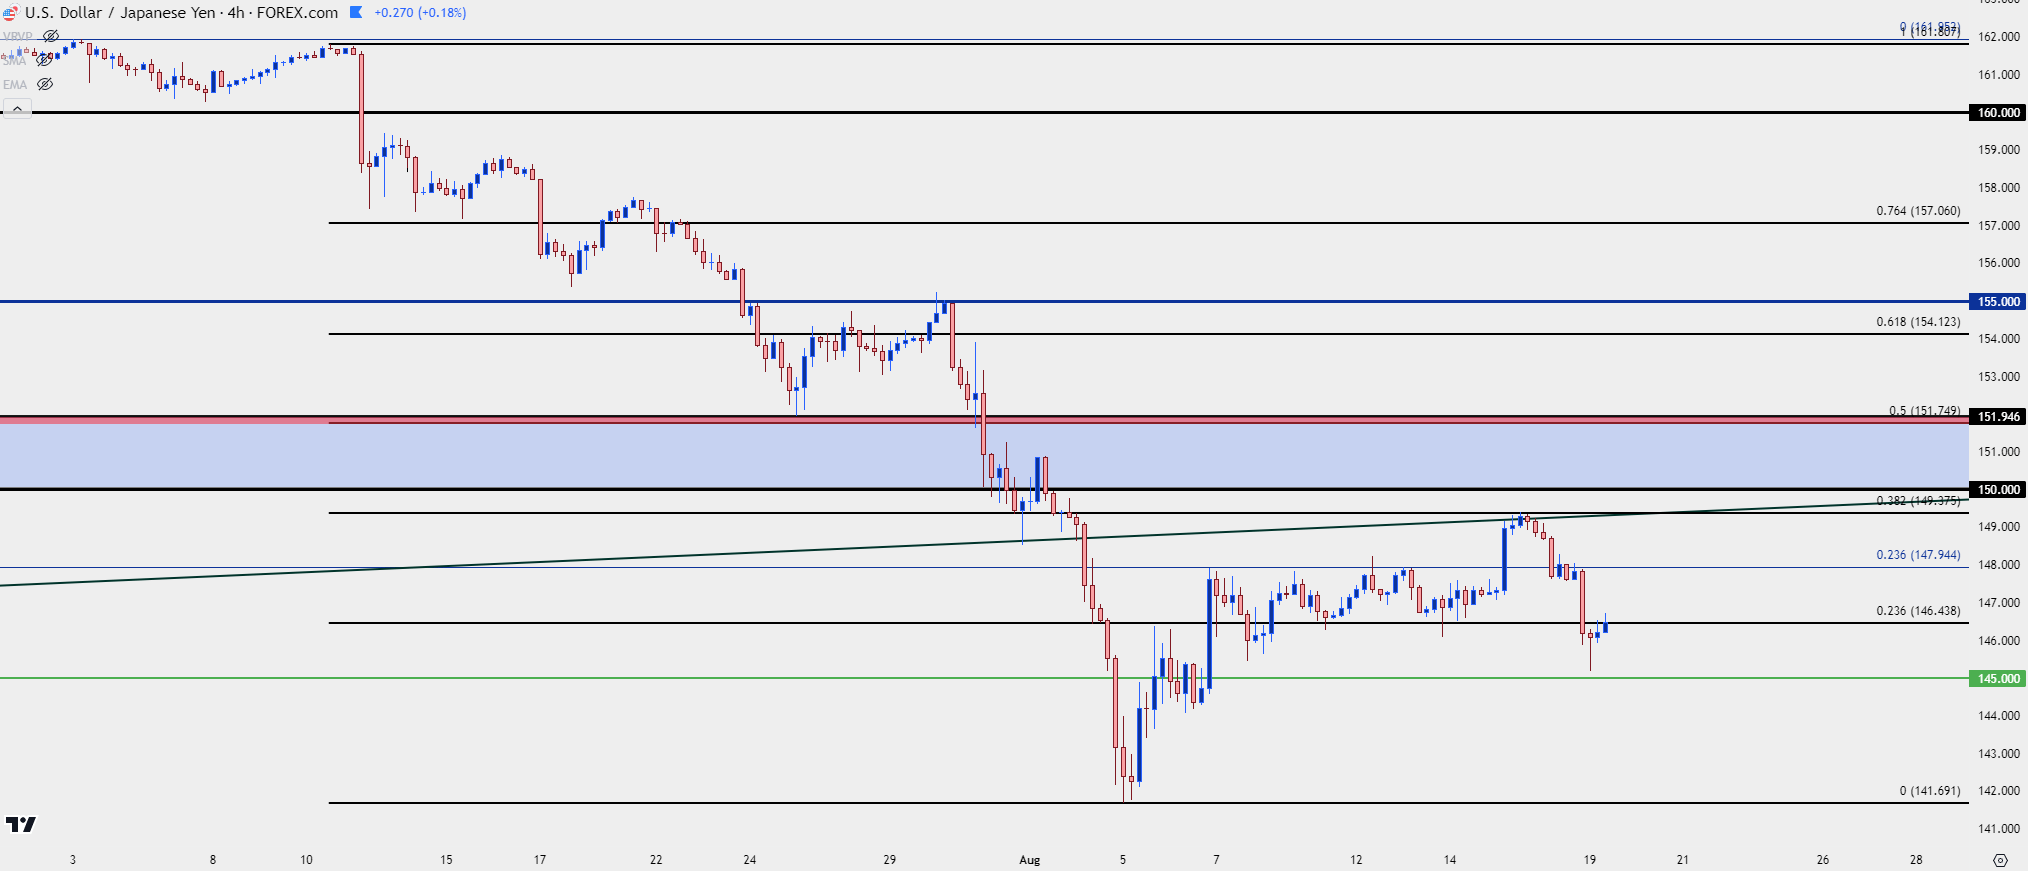
Task: Collapse the indicator legend with the chevron
Action: coord(17,108)
